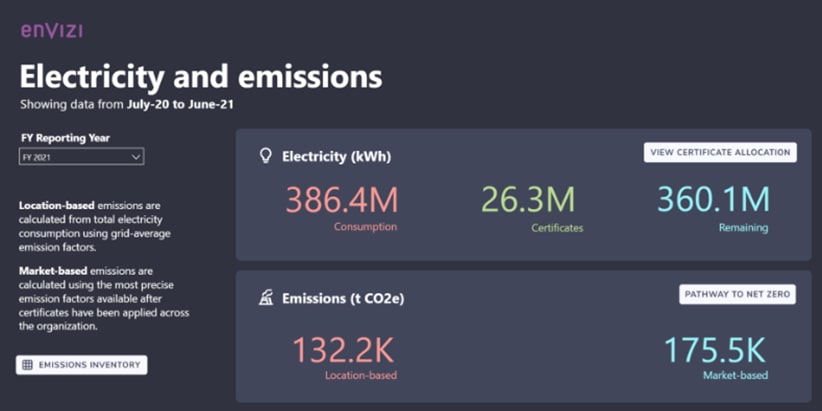
Task: Open View Certificate Allocation
Action: (720, 153)
